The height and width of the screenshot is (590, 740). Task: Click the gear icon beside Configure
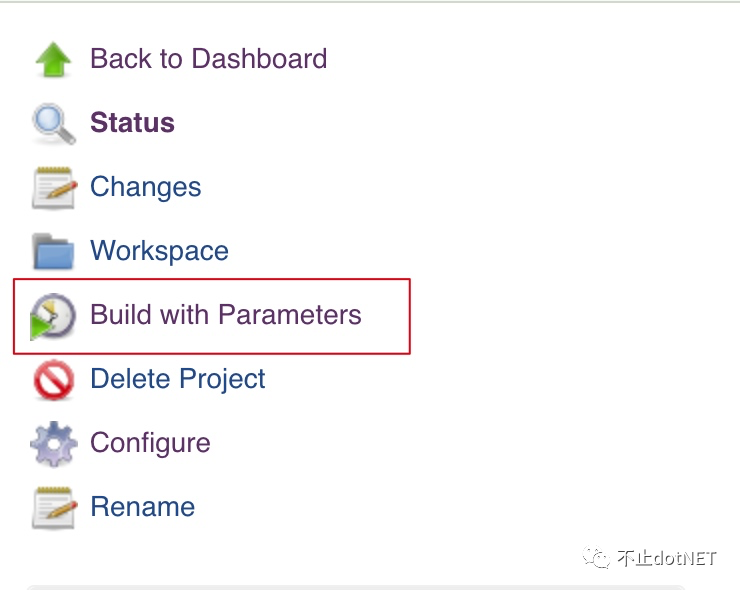(54, 444)
